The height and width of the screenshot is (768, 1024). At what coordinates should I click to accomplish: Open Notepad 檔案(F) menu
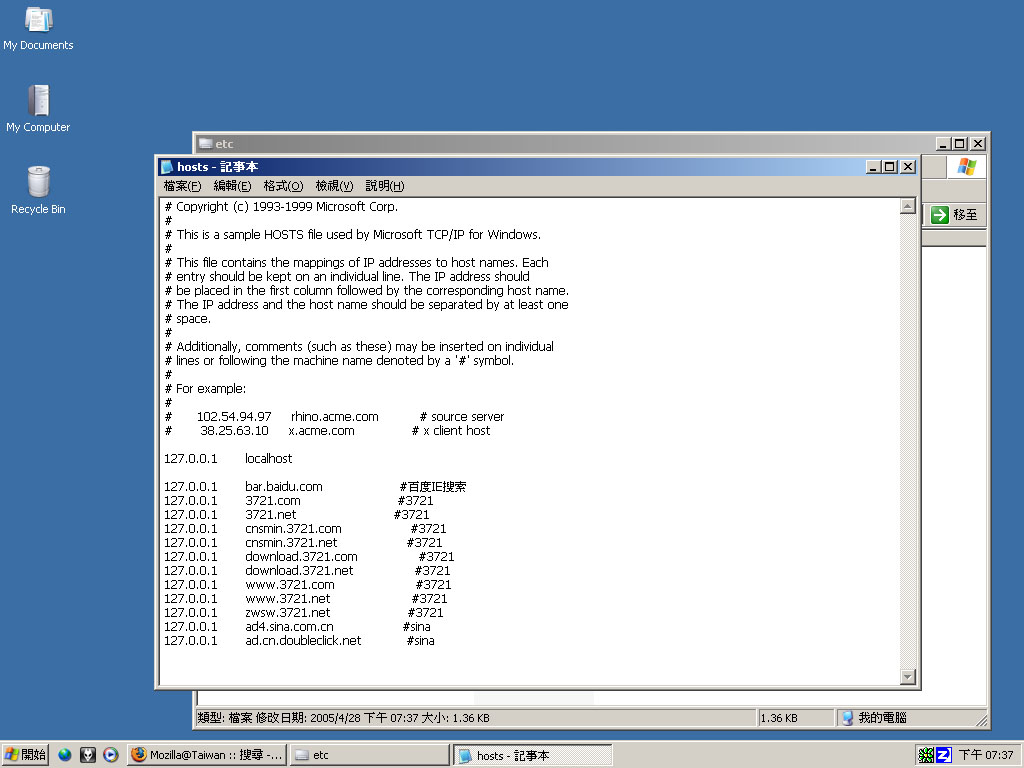tap(182, 186)
